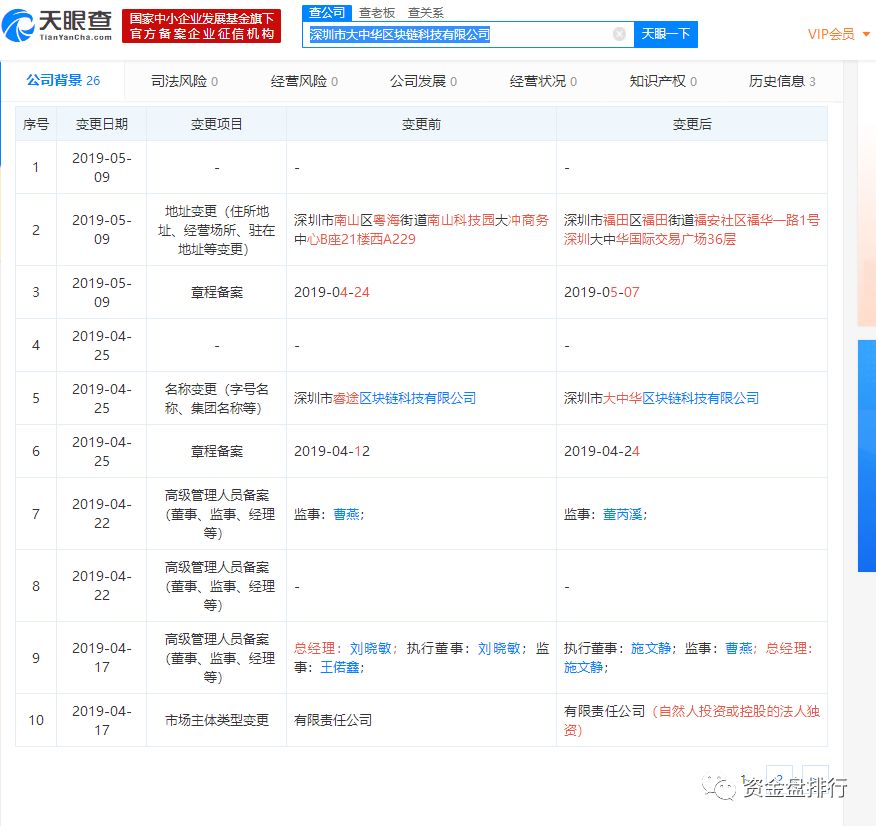This screenshot has height=826, width=876.
Task: Click the 序号 column header
Action: (36, 124)
